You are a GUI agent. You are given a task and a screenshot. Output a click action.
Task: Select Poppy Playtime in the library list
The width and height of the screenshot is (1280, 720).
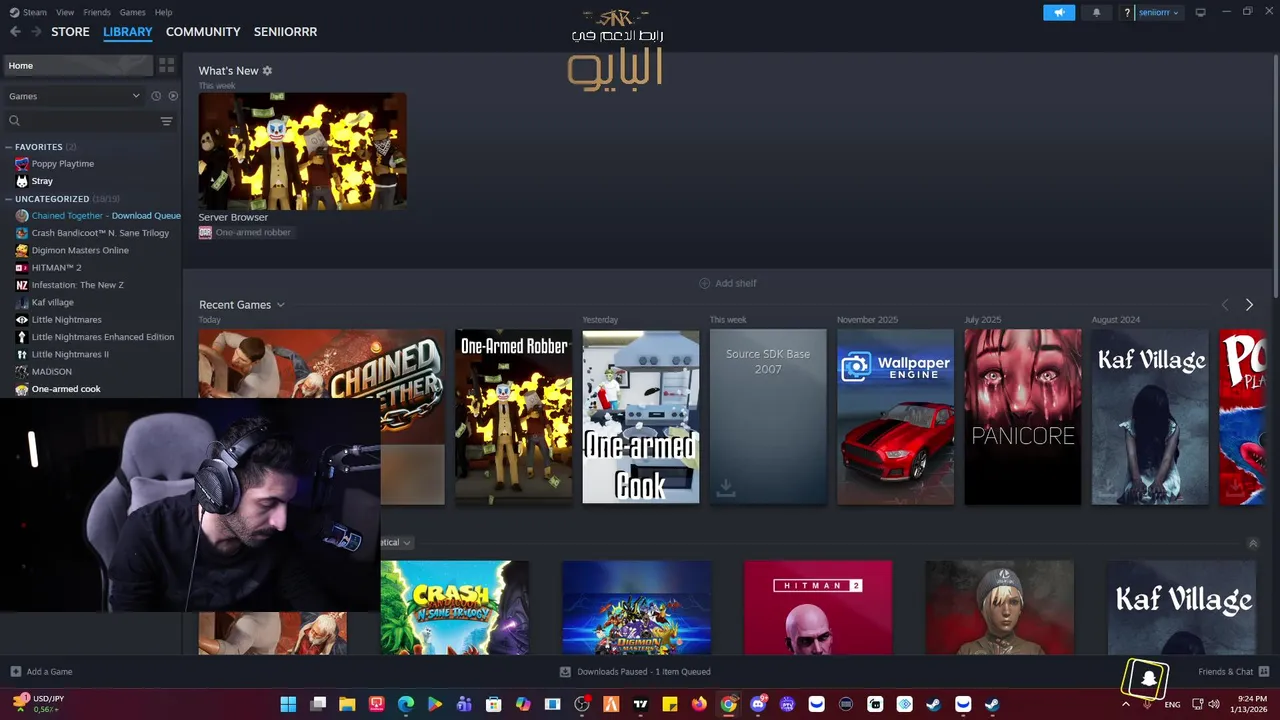[62, 164]
